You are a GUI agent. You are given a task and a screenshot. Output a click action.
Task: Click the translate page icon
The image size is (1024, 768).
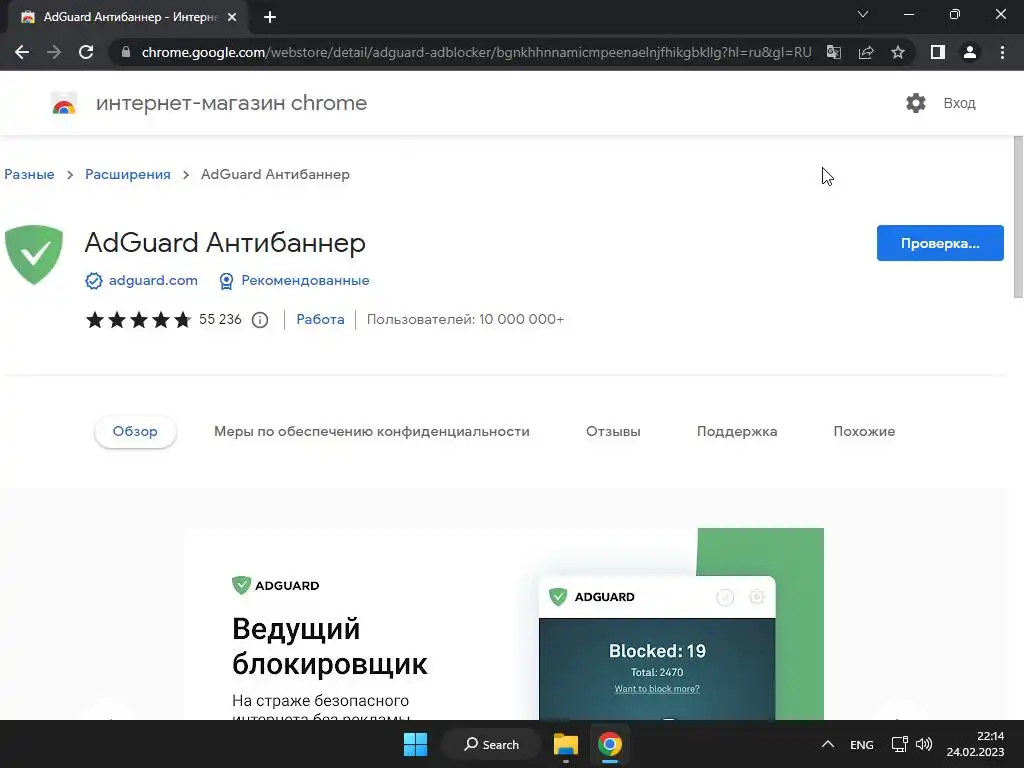pyautogui.click(x=834, y=52)
